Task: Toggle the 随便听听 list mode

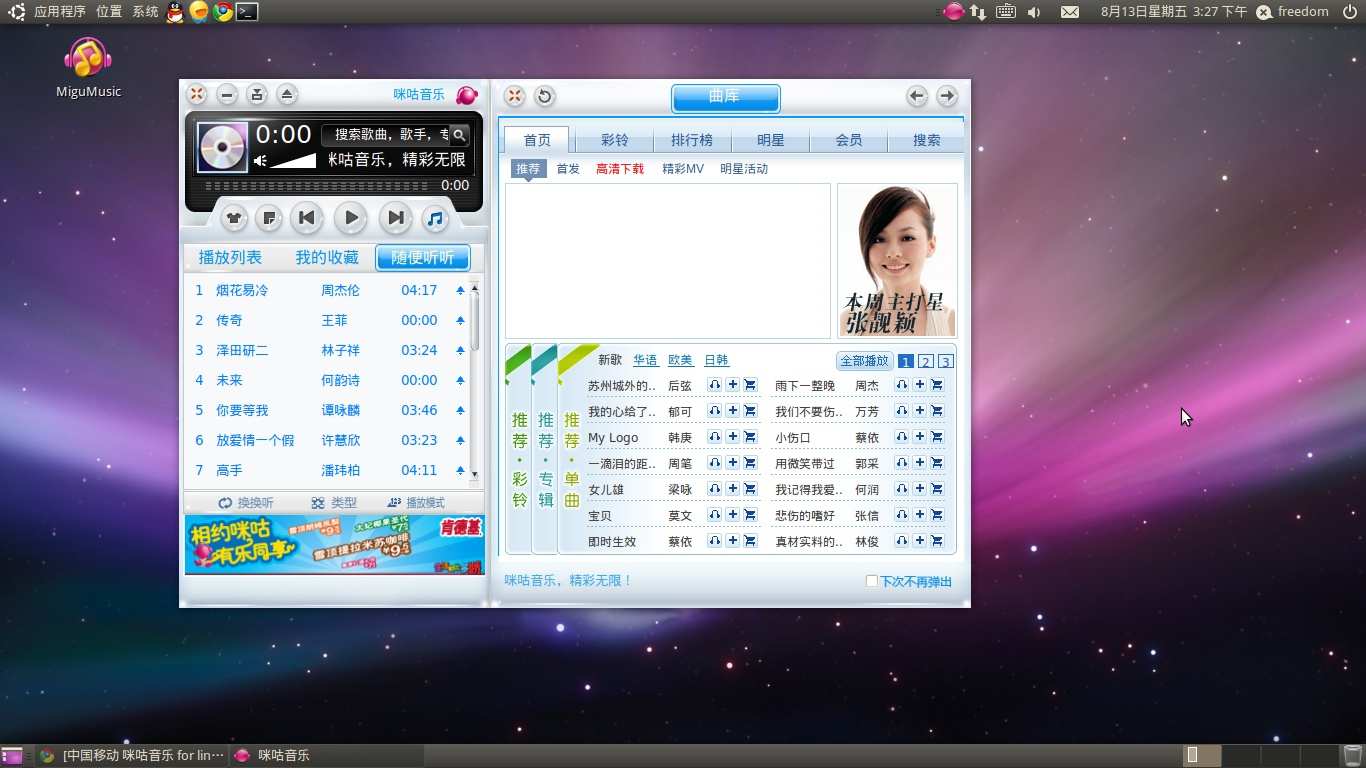Action: click(422, 258)
